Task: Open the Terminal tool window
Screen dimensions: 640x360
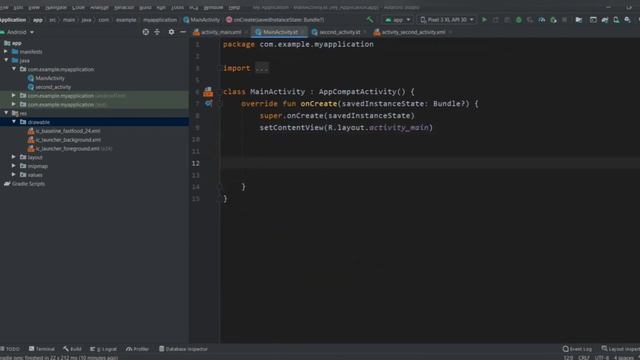Action: click(x=42, y=349)
